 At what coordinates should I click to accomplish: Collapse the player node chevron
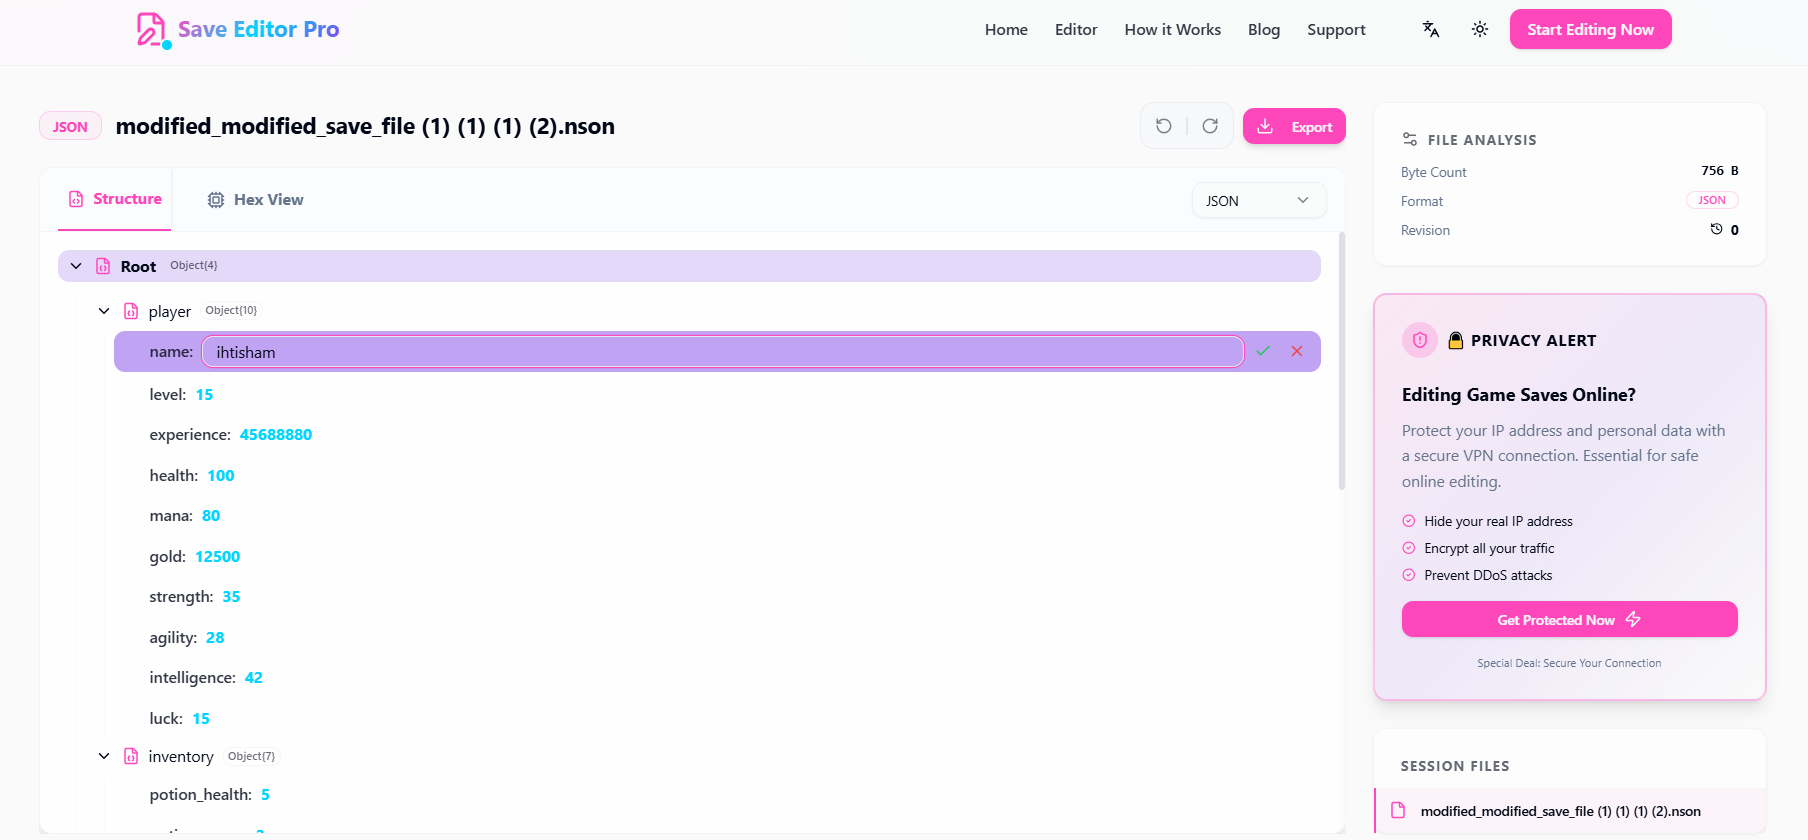click(104, 311)
